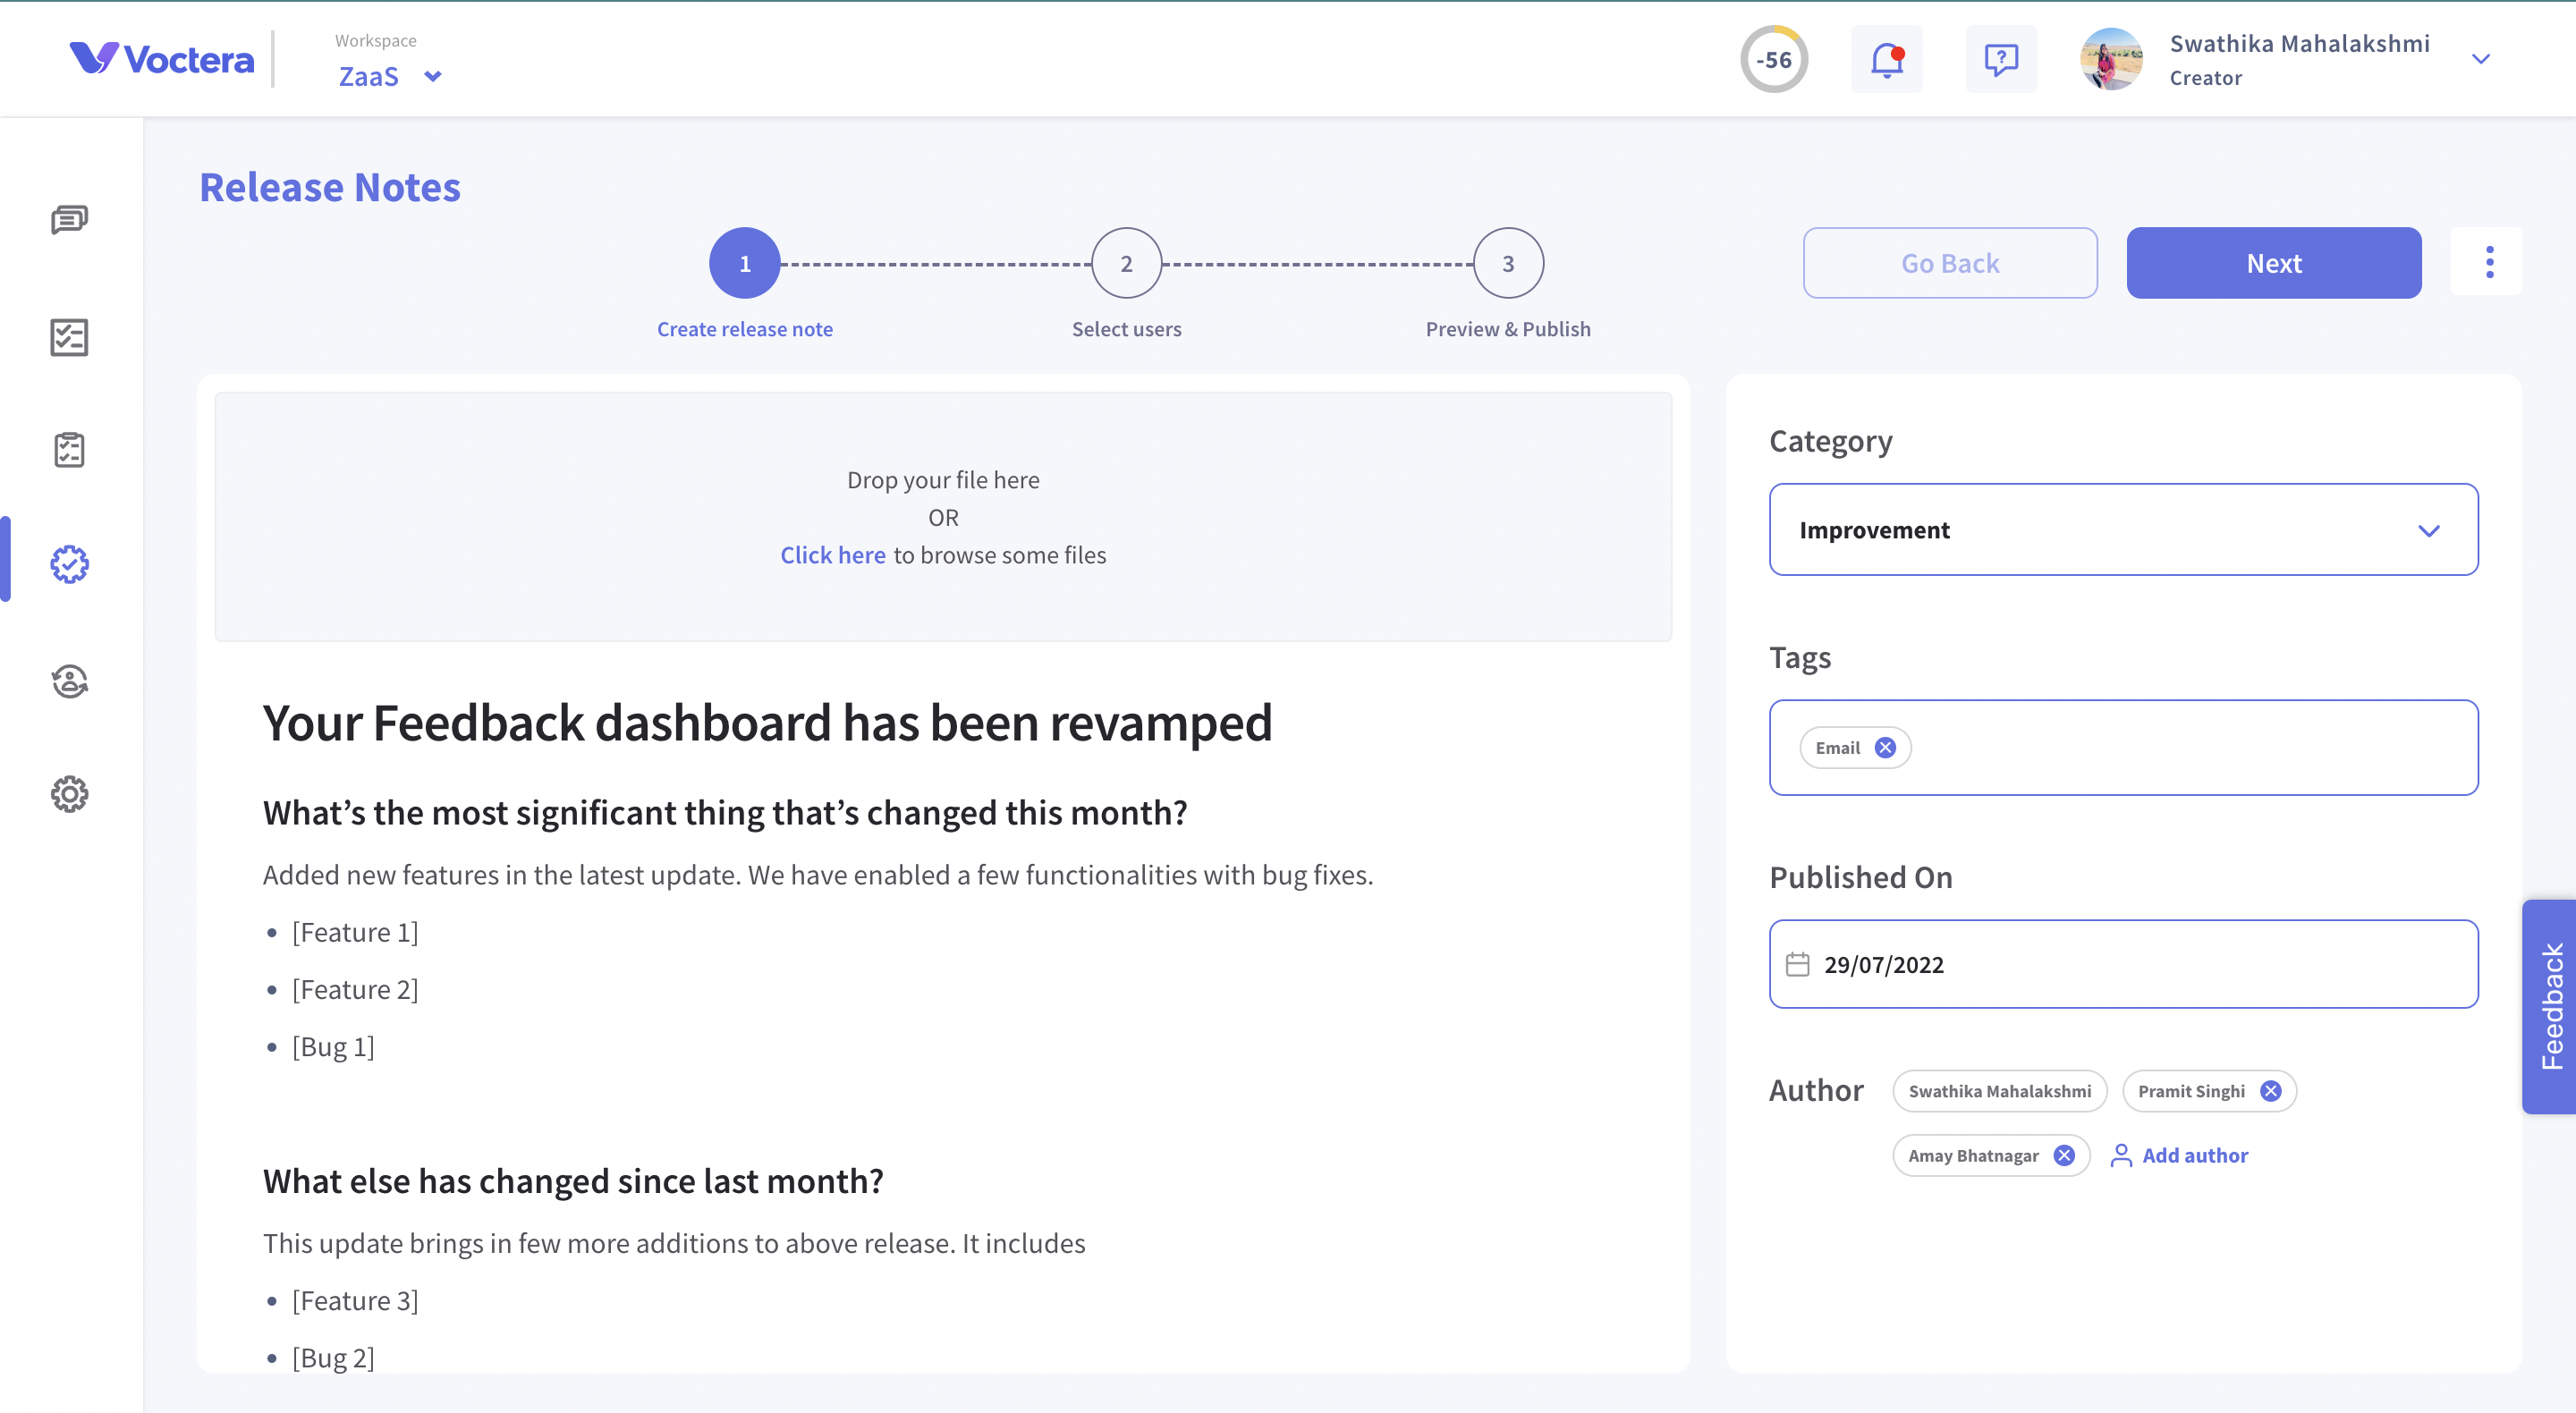Click the '[Feature 1]' bullet
The height and width of the screenshot is (1413, 2576).
[x=355, y=932]
